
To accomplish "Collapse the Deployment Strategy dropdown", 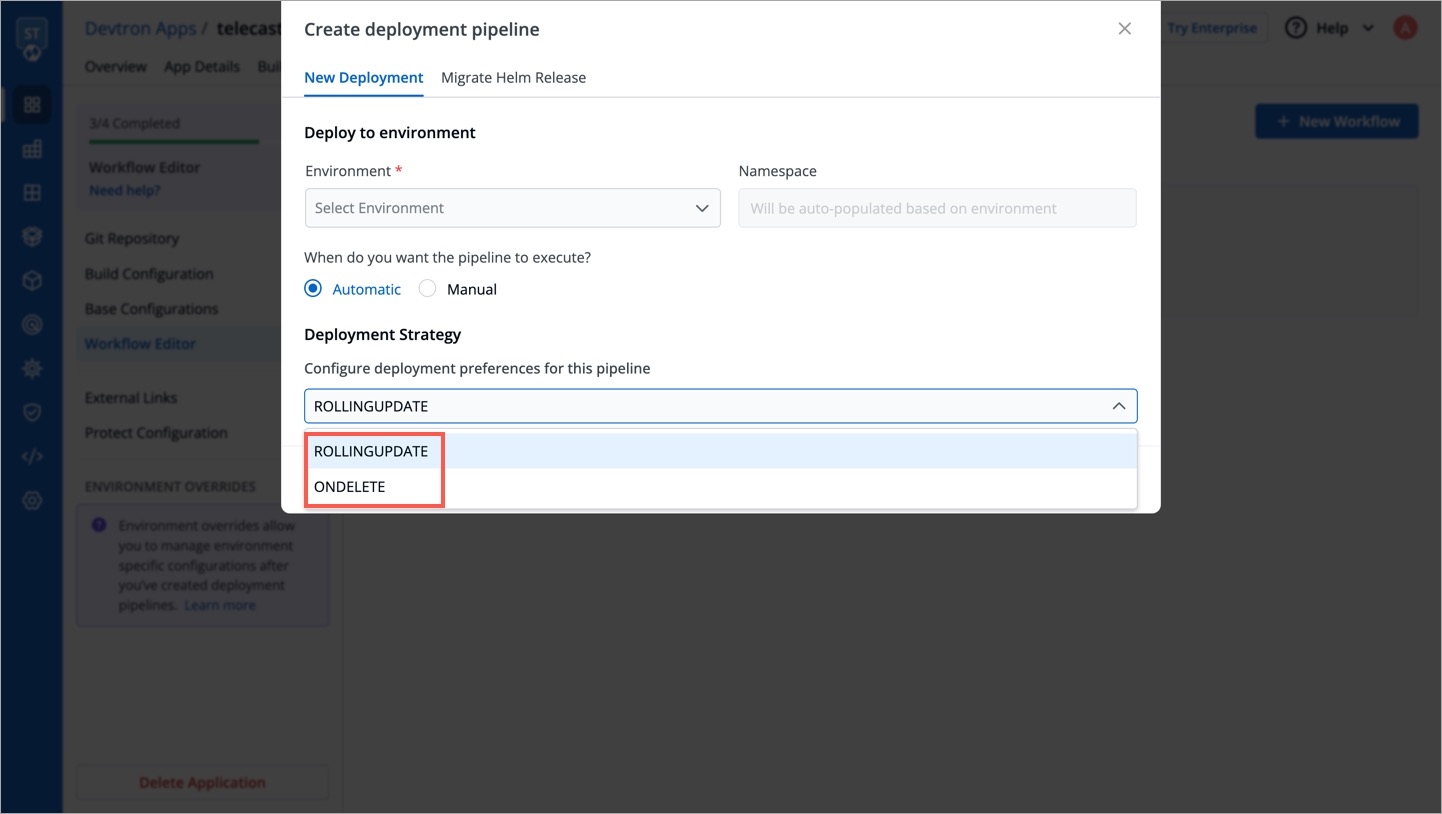I will 1119,406.
